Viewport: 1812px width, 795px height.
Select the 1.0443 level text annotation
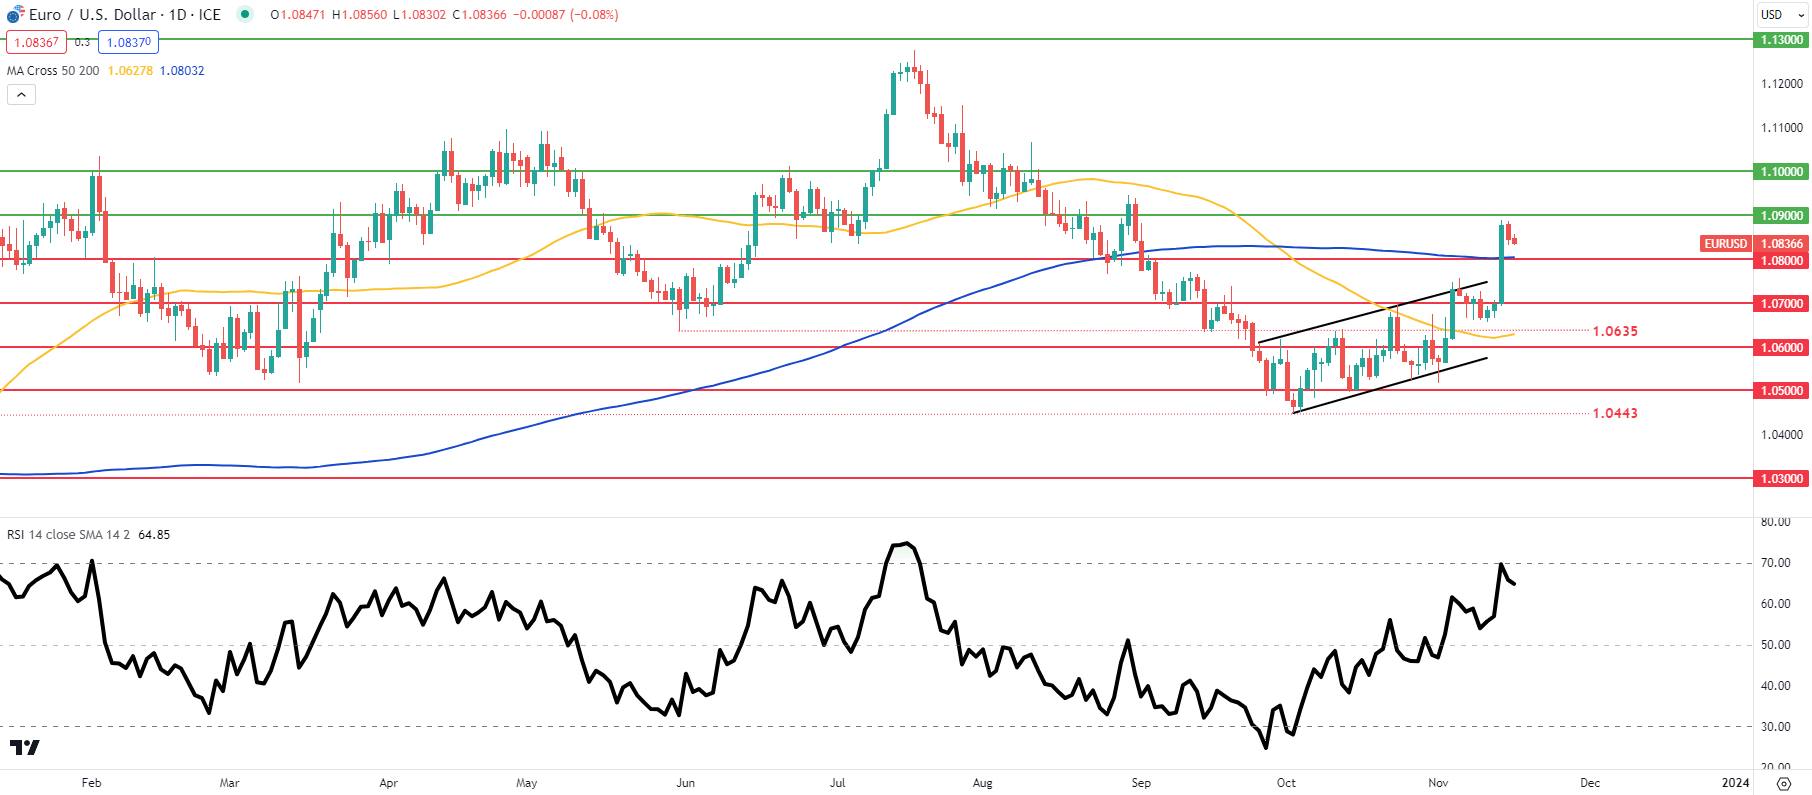coord(1615,413)
